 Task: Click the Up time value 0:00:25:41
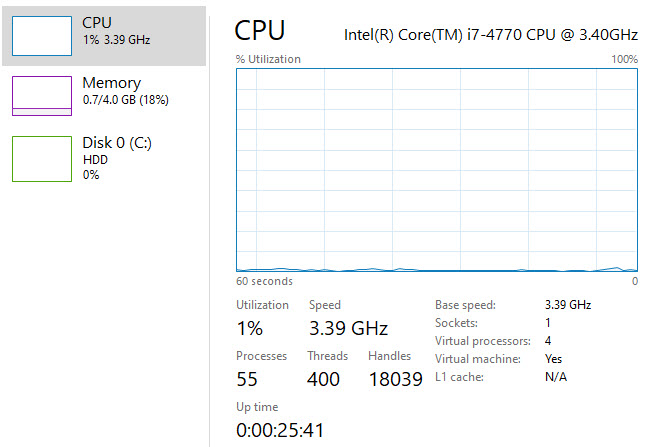(279, 431)
